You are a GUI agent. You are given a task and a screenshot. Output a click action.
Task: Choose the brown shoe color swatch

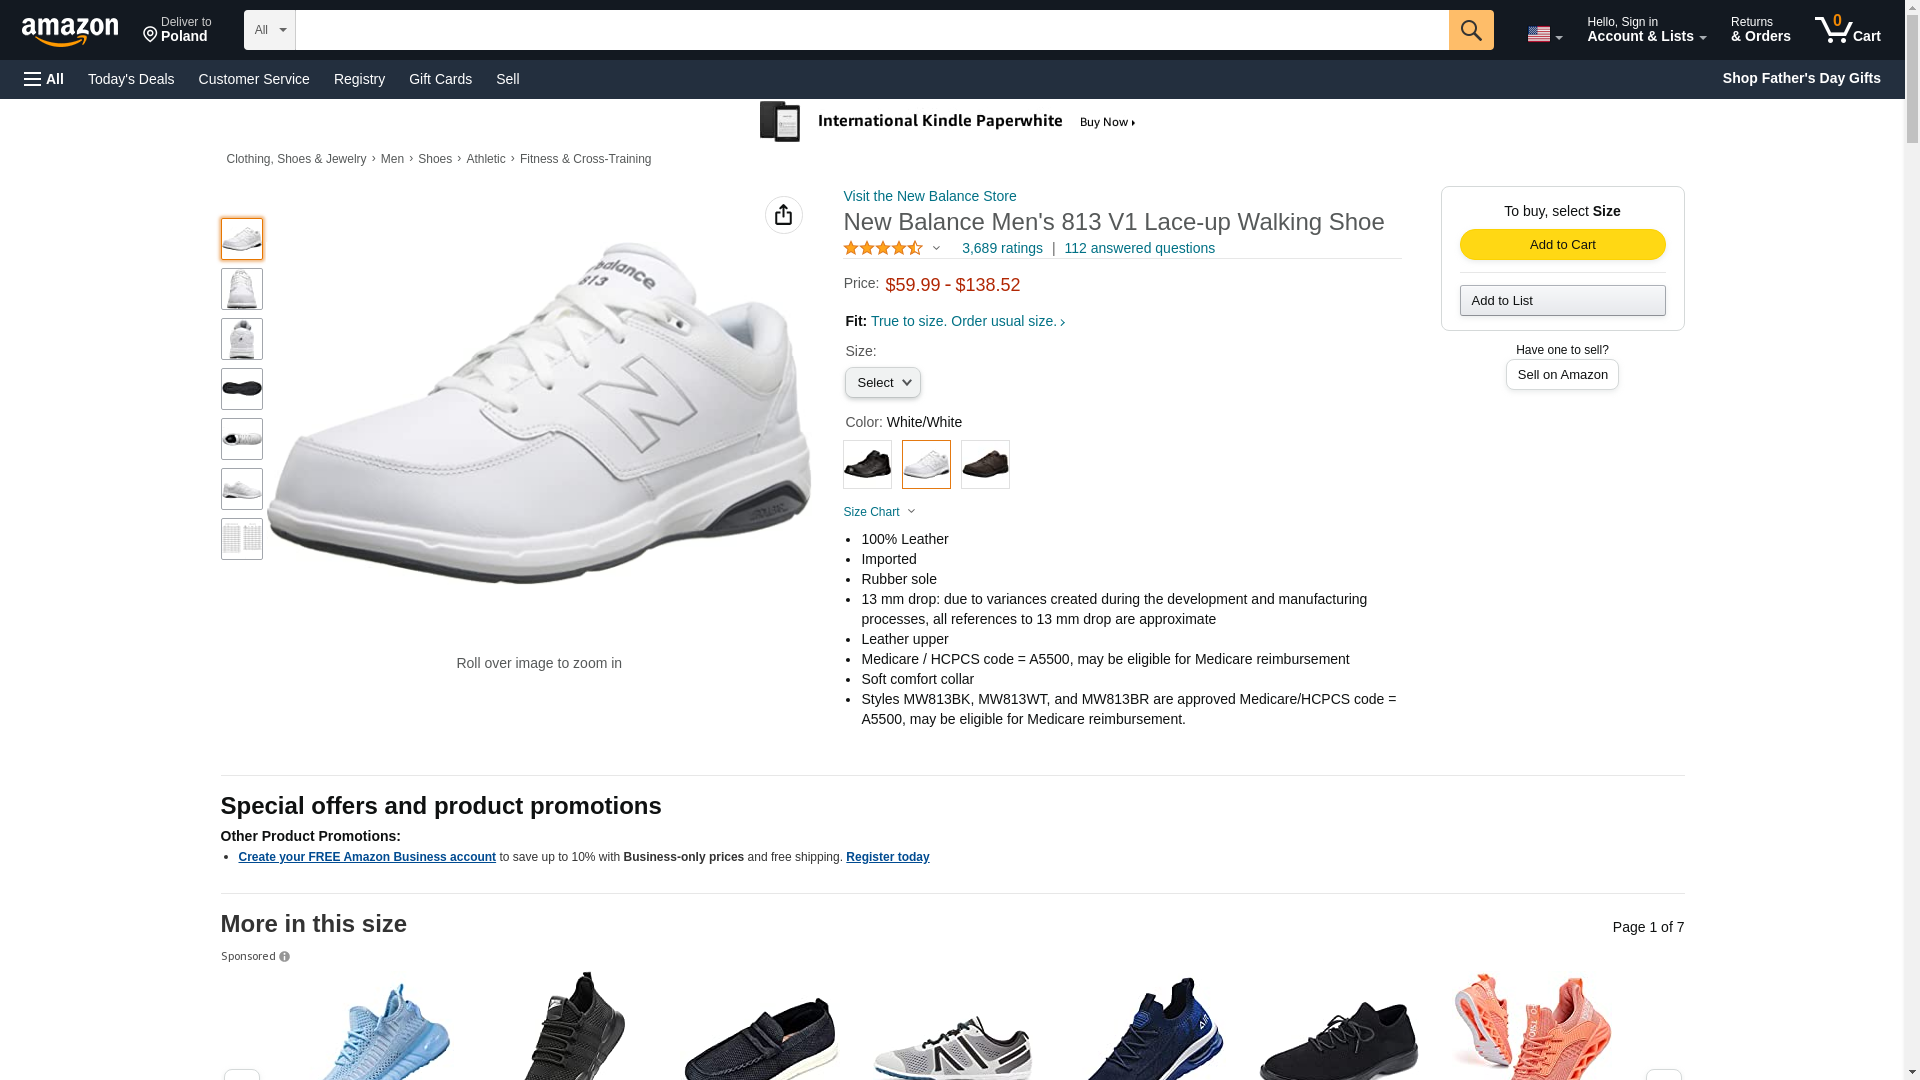[985, 465]
